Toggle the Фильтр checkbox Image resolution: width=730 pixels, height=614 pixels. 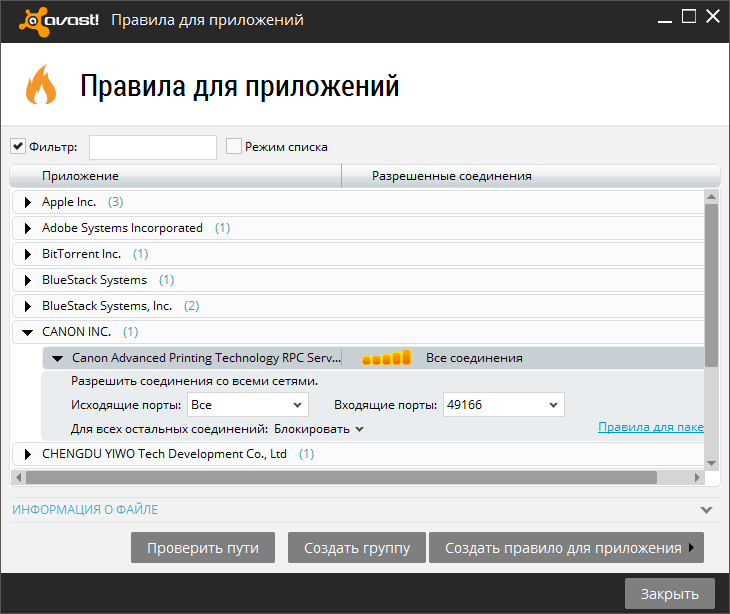click(x=18, y=147)
